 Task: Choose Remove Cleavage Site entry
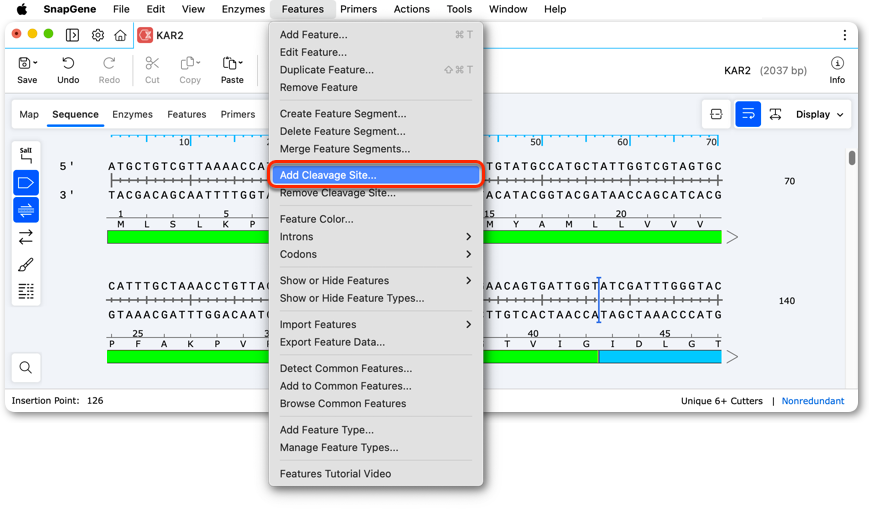pyautogui.click(x=376, y=193)
